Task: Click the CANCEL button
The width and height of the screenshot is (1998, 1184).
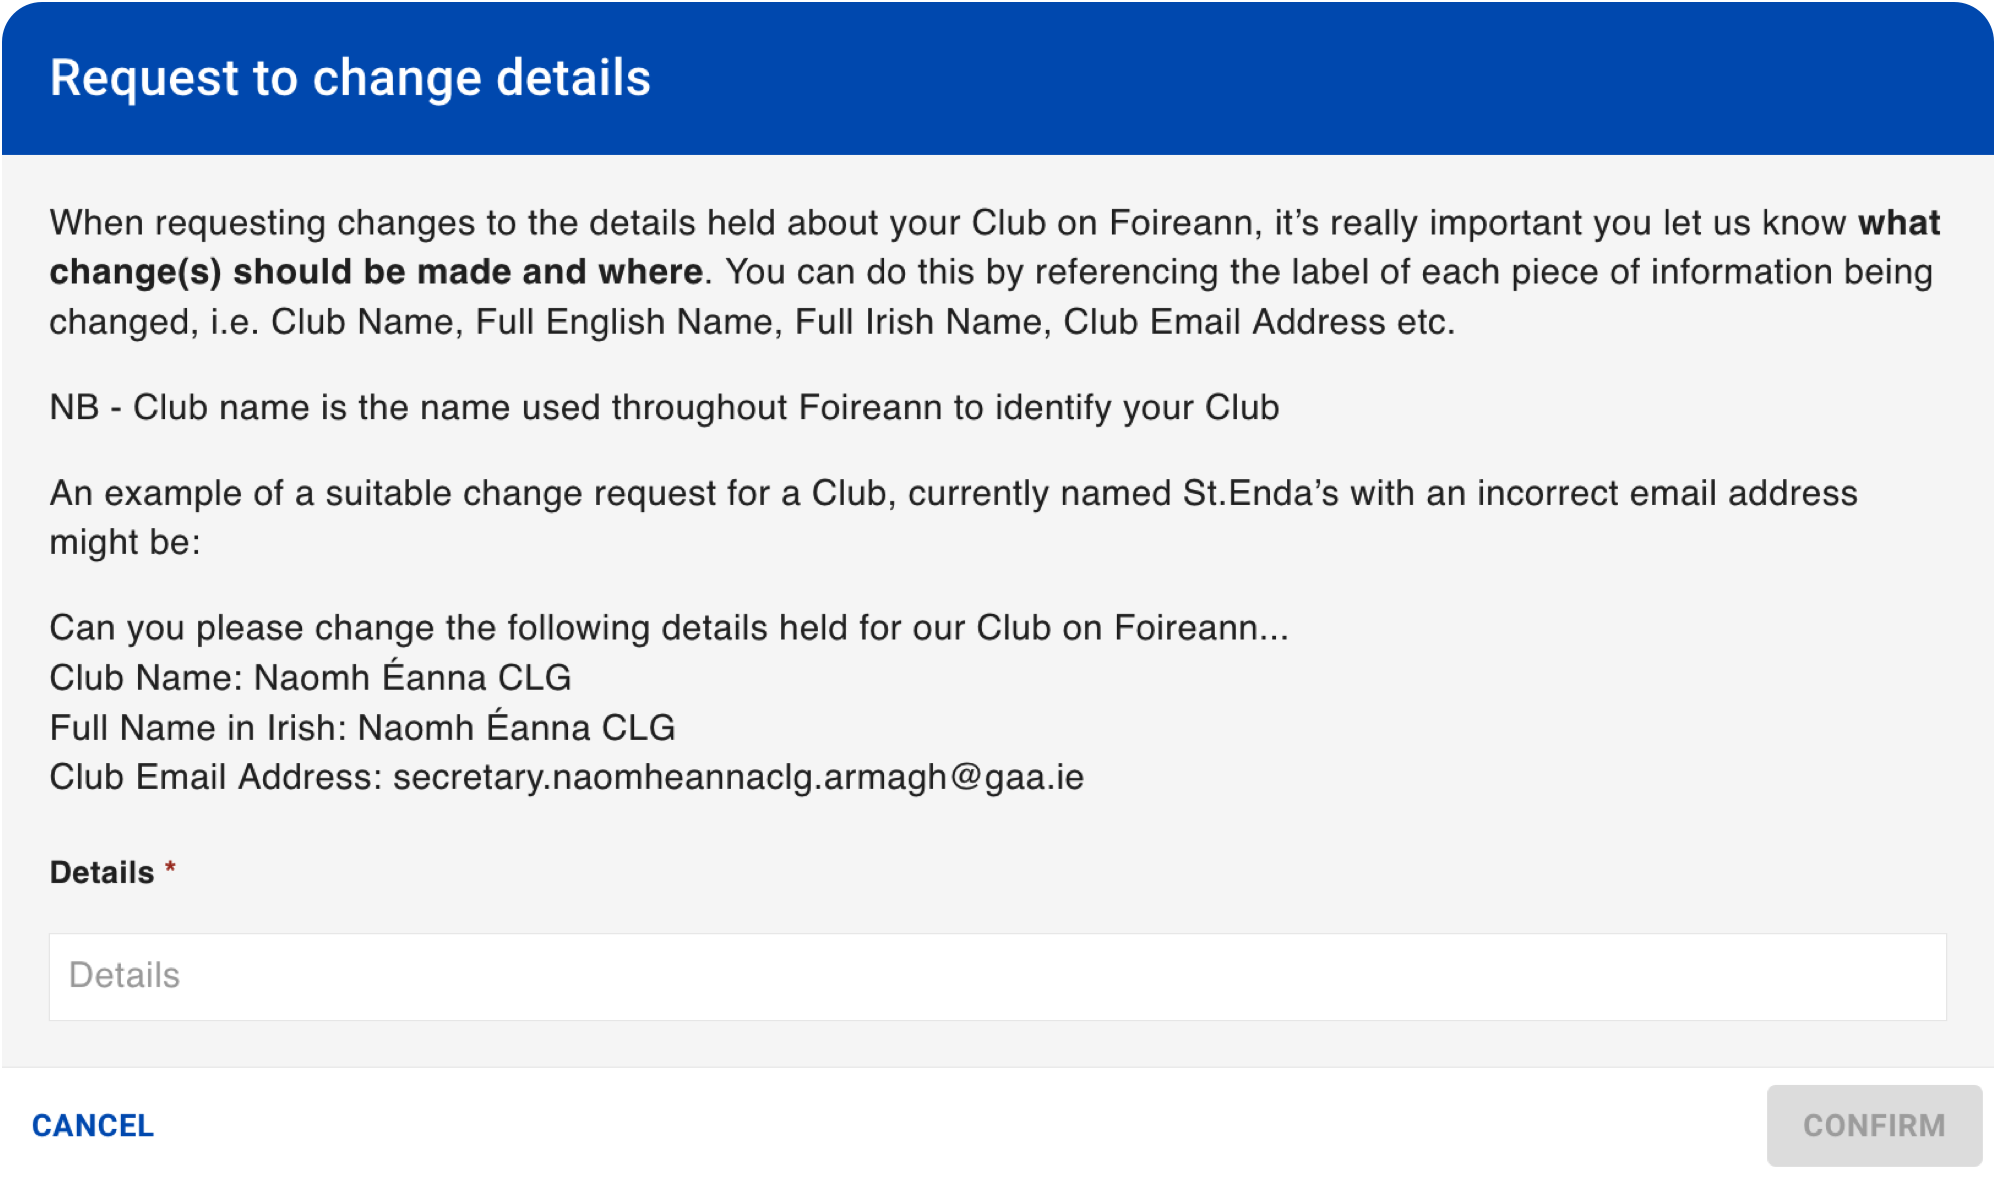Action: [x=93, y=1126]
